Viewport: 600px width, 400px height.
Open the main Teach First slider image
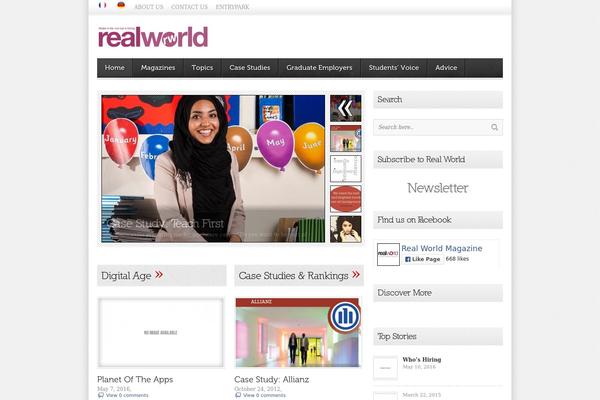point(213,168)
